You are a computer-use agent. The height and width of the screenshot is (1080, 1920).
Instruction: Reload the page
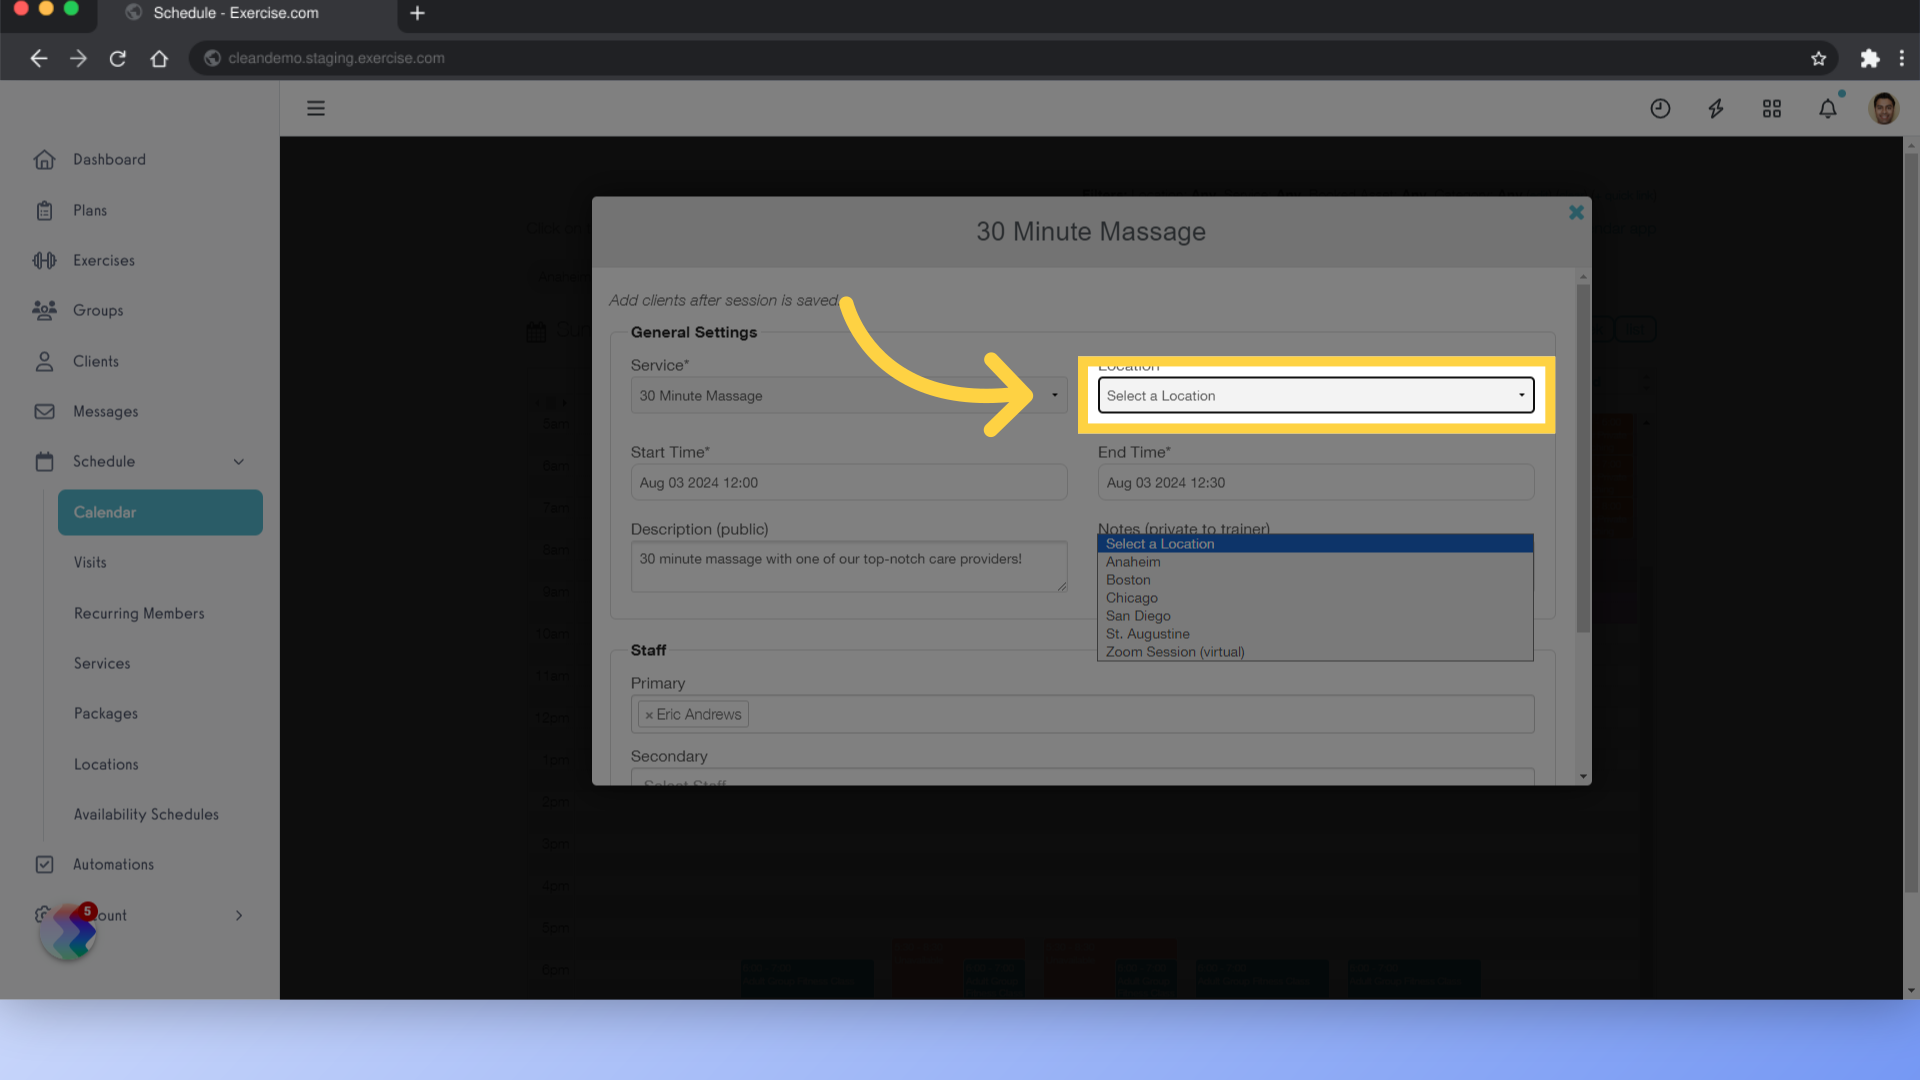pyautogui.click(x=118, y=58)
